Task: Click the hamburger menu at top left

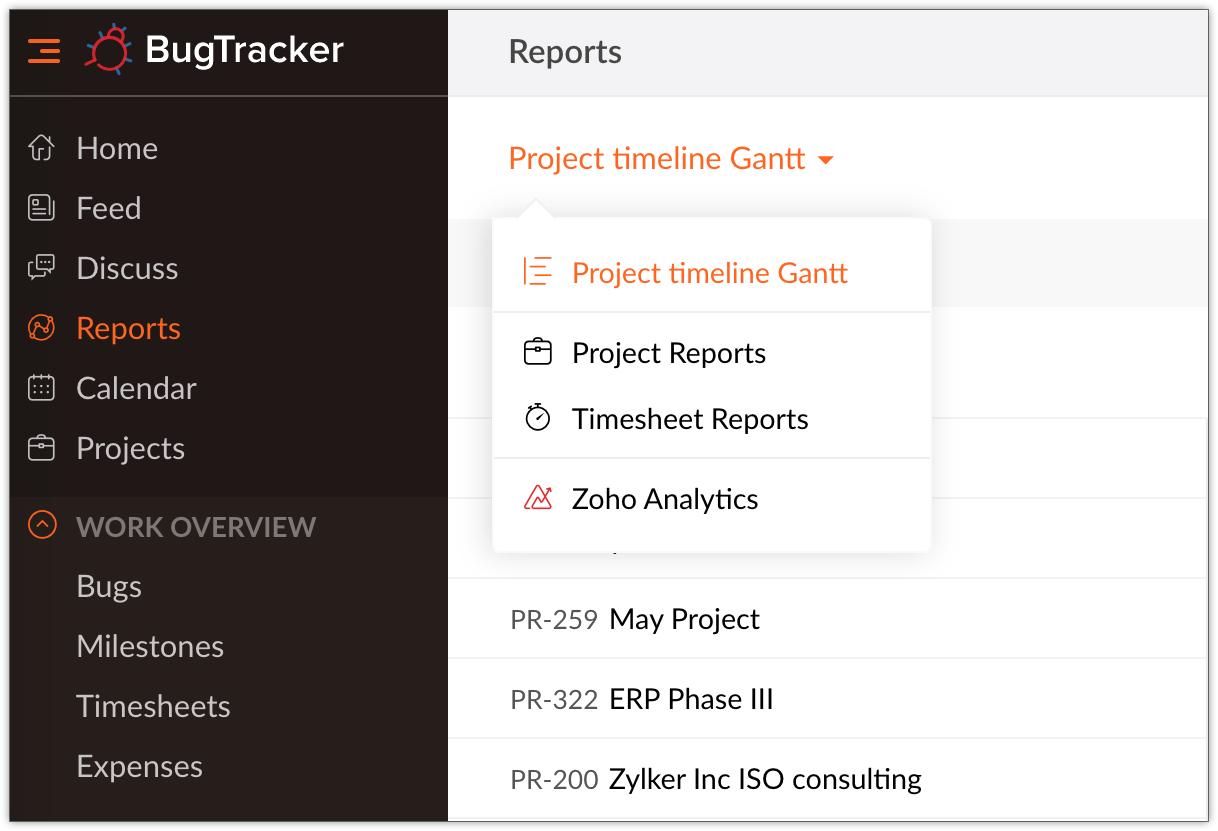Action: (x=44, y=50)
